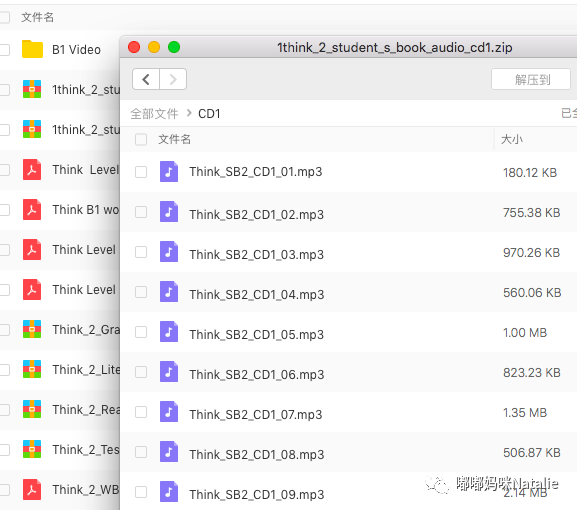This screenshot has width=577, height=510.
Task: Click the first 1think_2_stu zip archive icon
Action: [32, 89]
